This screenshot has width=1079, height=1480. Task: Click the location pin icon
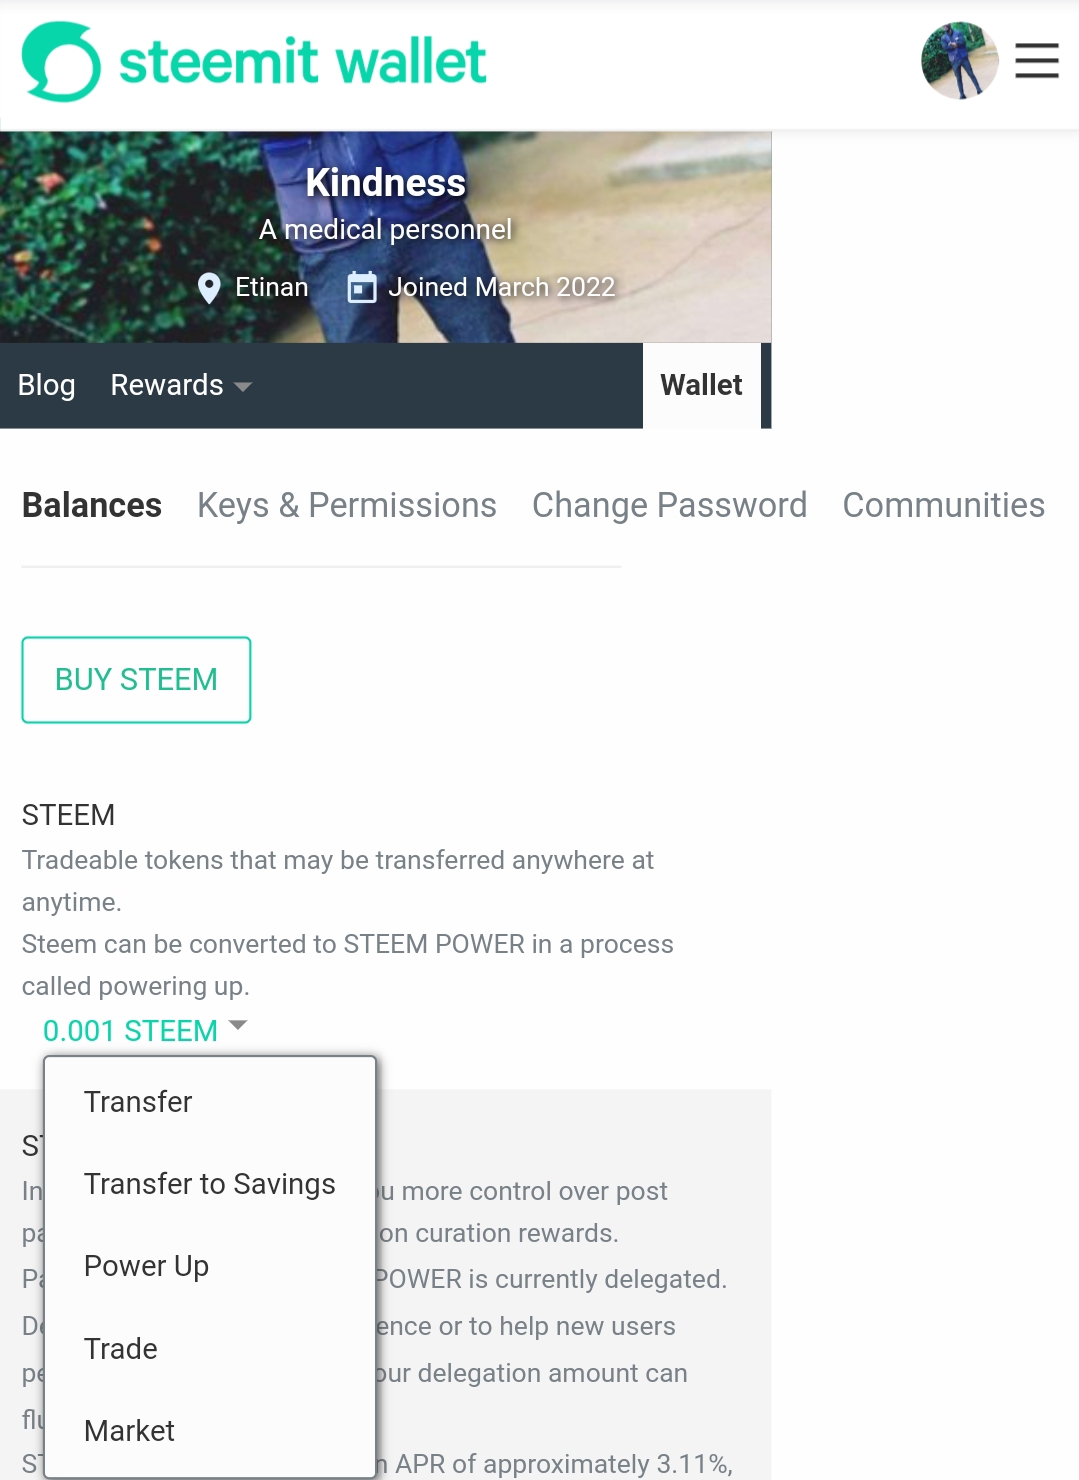coord(209,288)
